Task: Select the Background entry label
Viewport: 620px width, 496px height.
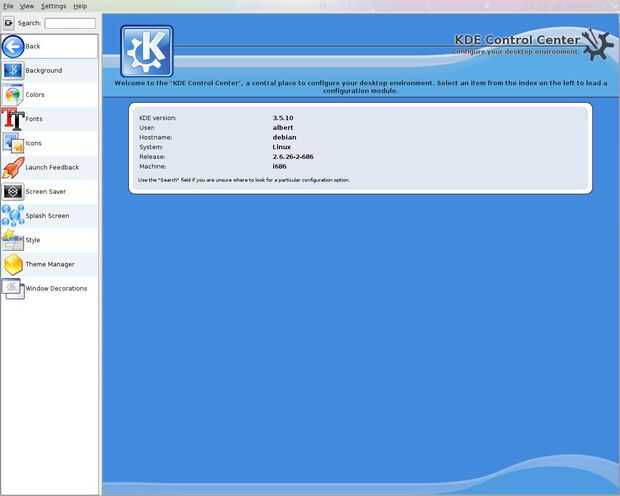Action: (44, 70)
